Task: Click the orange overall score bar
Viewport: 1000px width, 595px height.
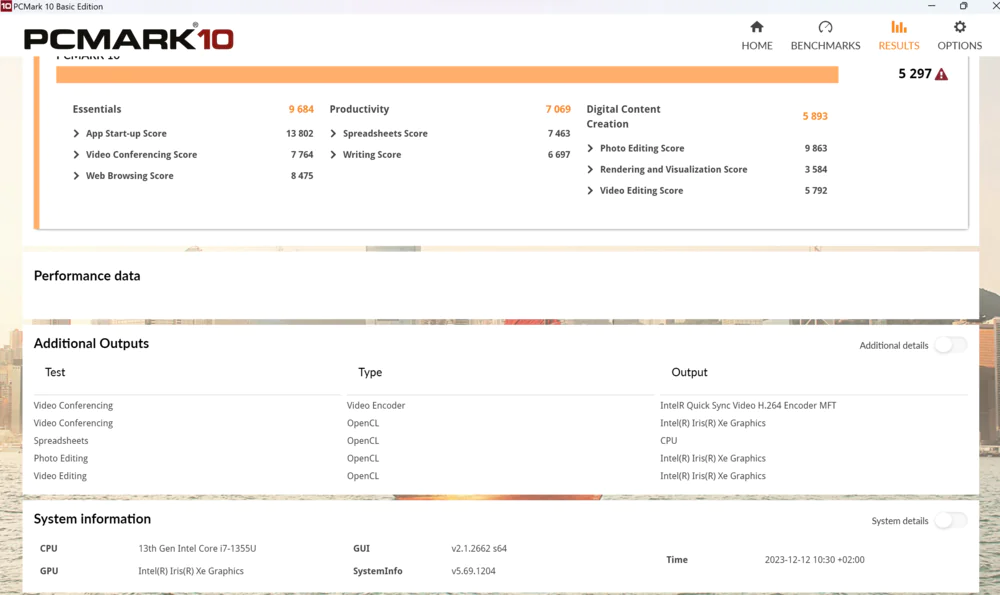Action: click(x=447, y=75)
